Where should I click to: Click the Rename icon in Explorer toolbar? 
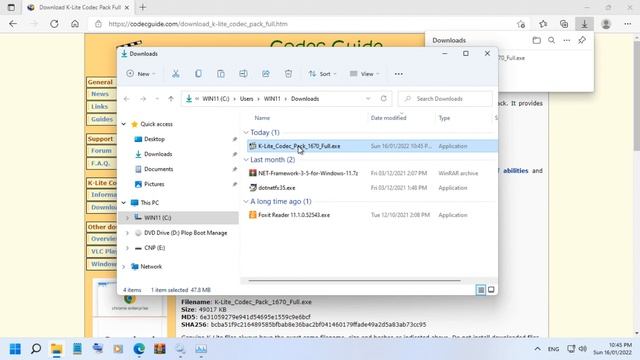point(243,74)
